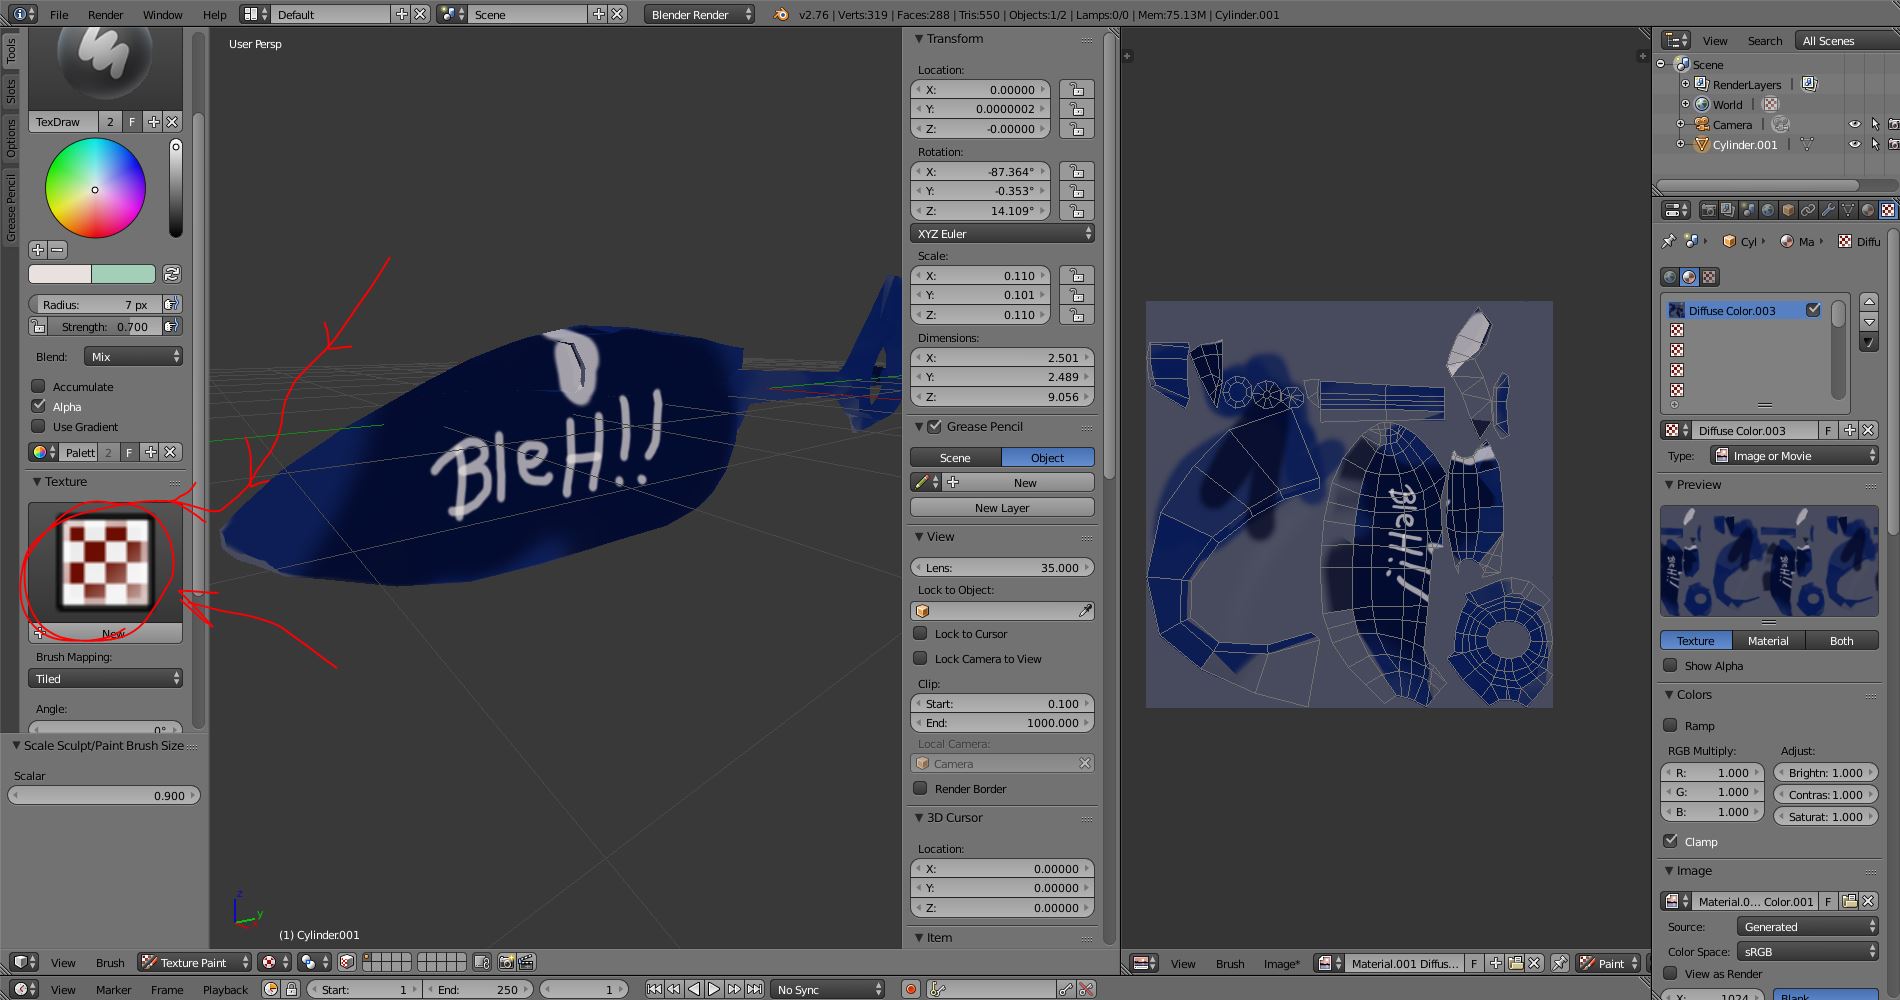Image resolution: width=1900 pixels, height=1000 pixels.
Task: Toggle the face selection masking icon in 3D header
Action: [x=347, y=962]
